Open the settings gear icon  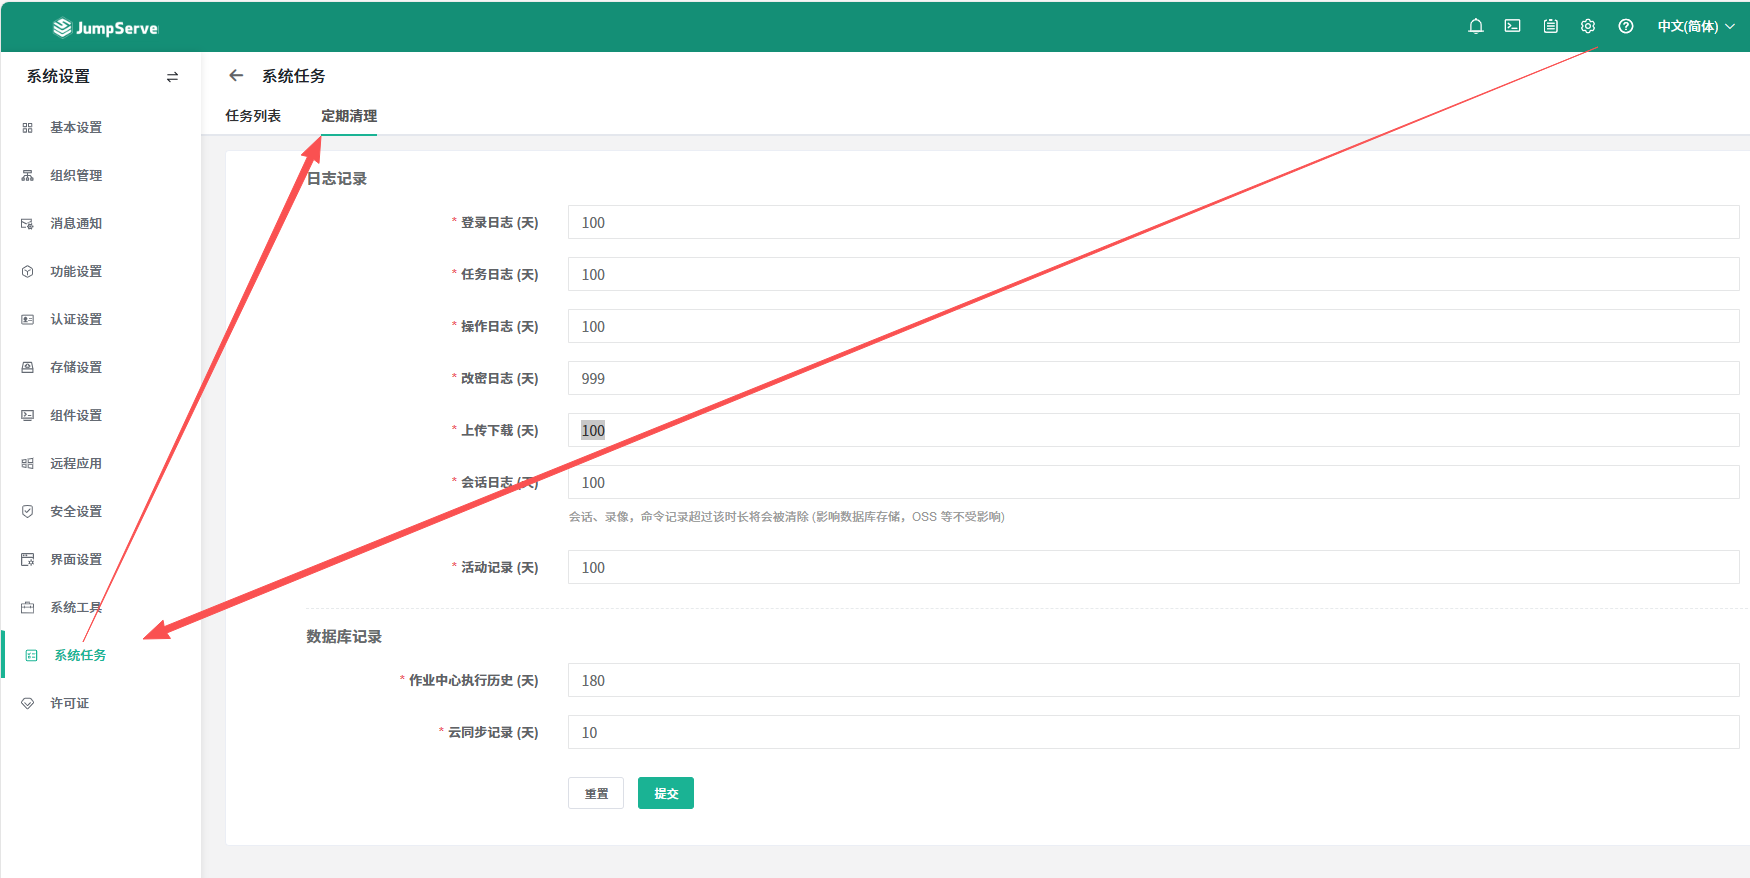1587,27
